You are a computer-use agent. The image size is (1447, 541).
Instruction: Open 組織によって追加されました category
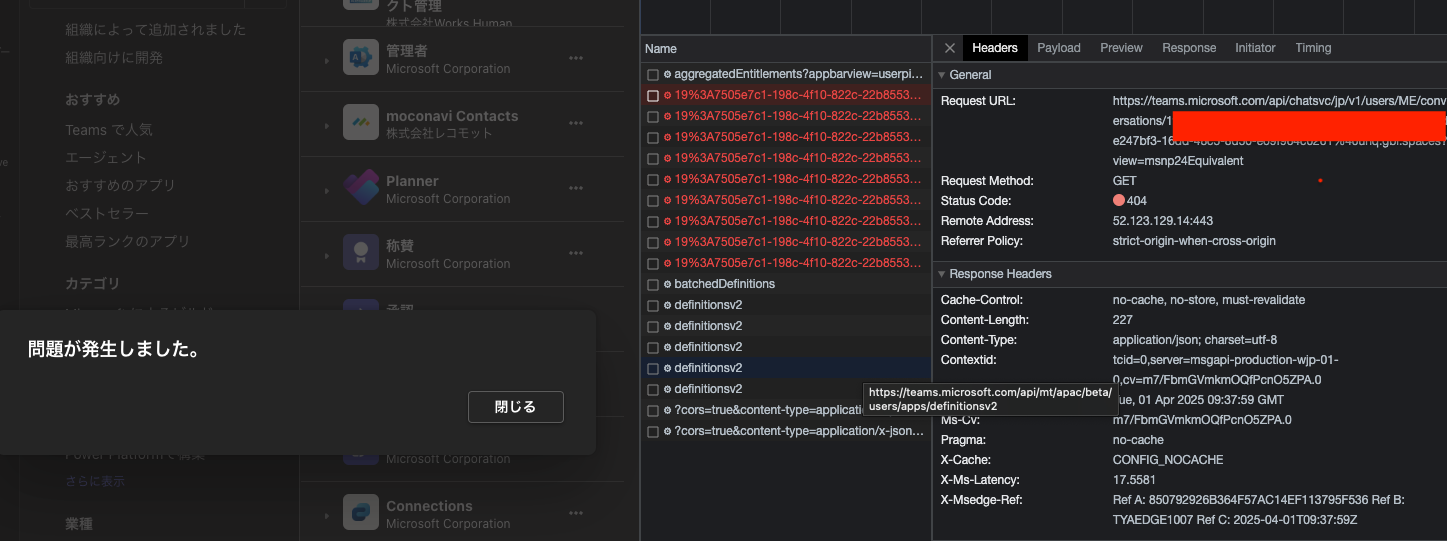click(155, 30)
